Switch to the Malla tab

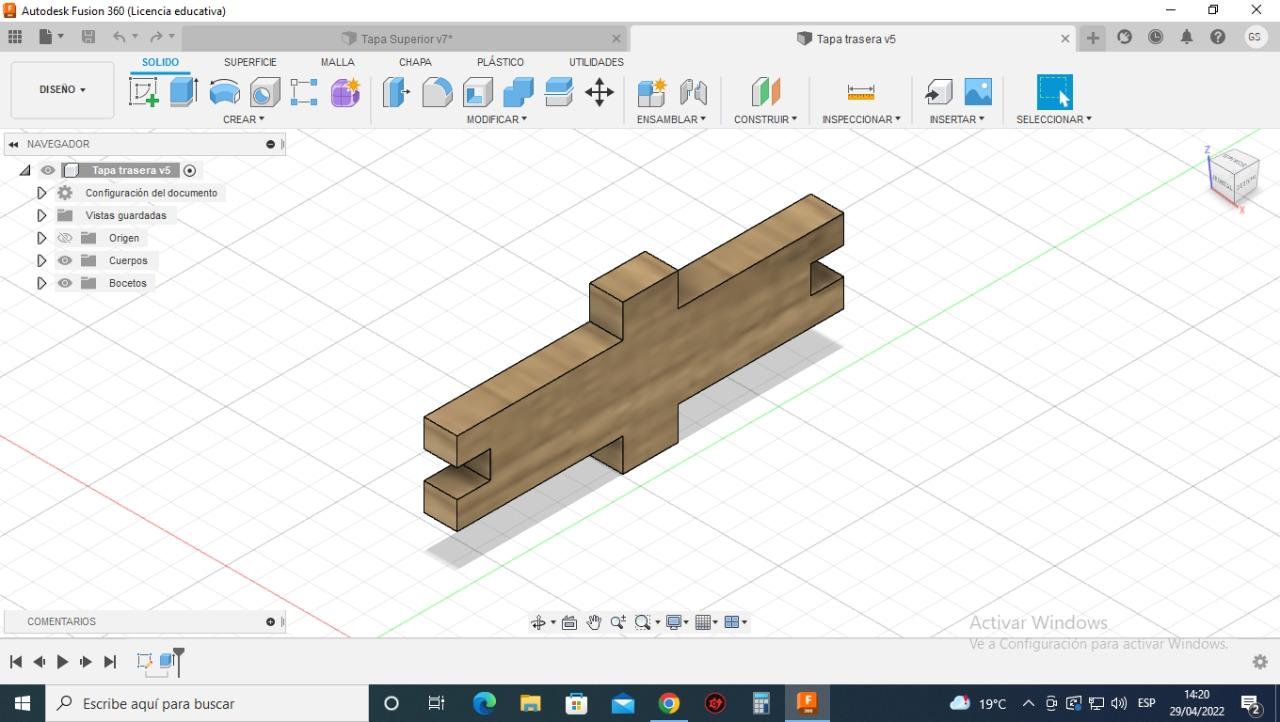pos(337,62)
